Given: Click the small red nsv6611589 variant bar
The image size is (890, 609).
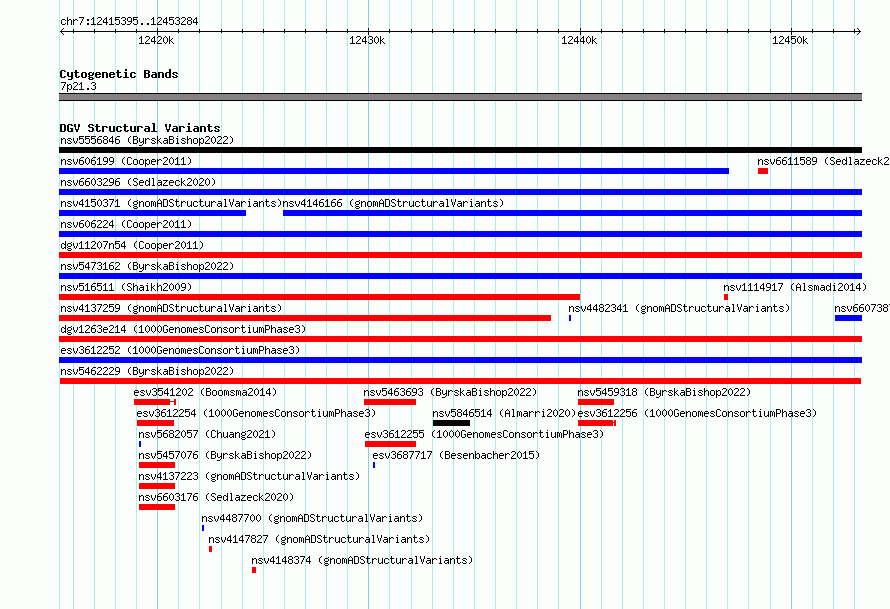Looking at the screenshot, I should click(x=763, y=171).
